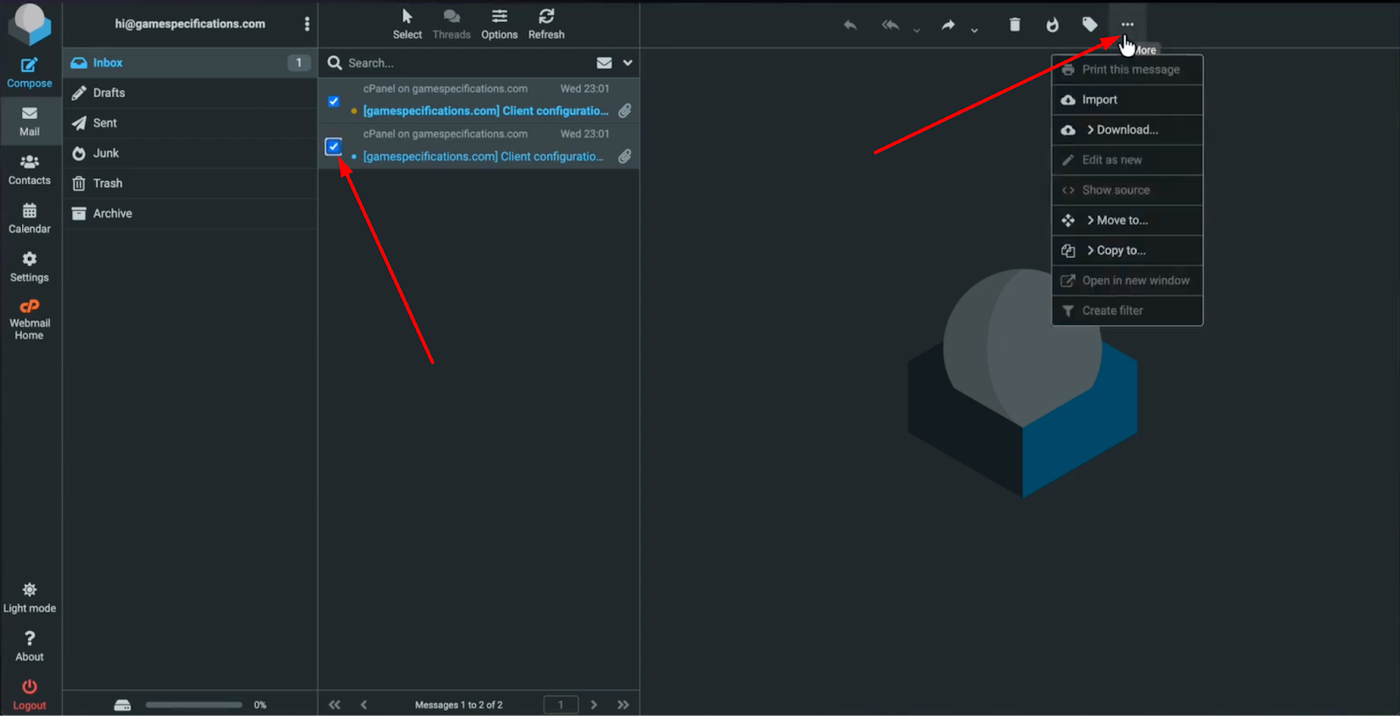The width and height of the screenshot is (1400, 716).
Task: Uncheck the first message checkbox
Action: point(334,101)
